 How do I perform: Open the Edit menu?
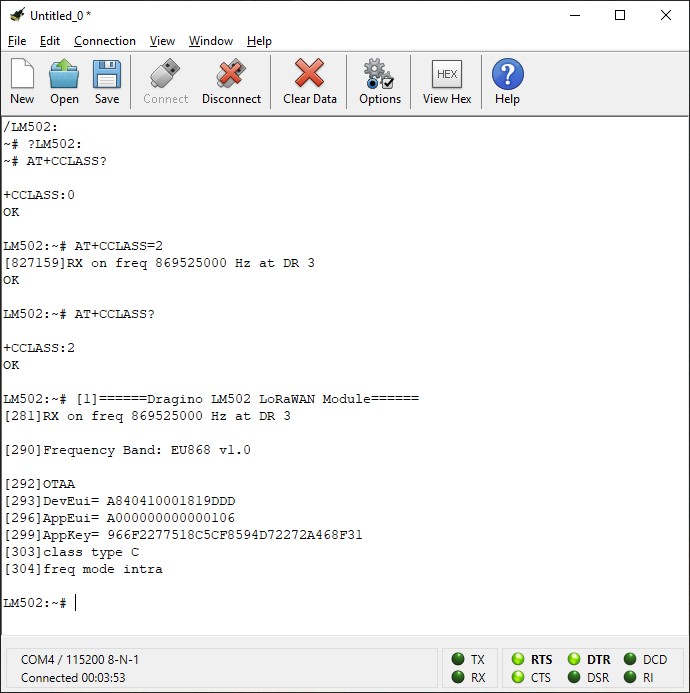coord(50,41)
